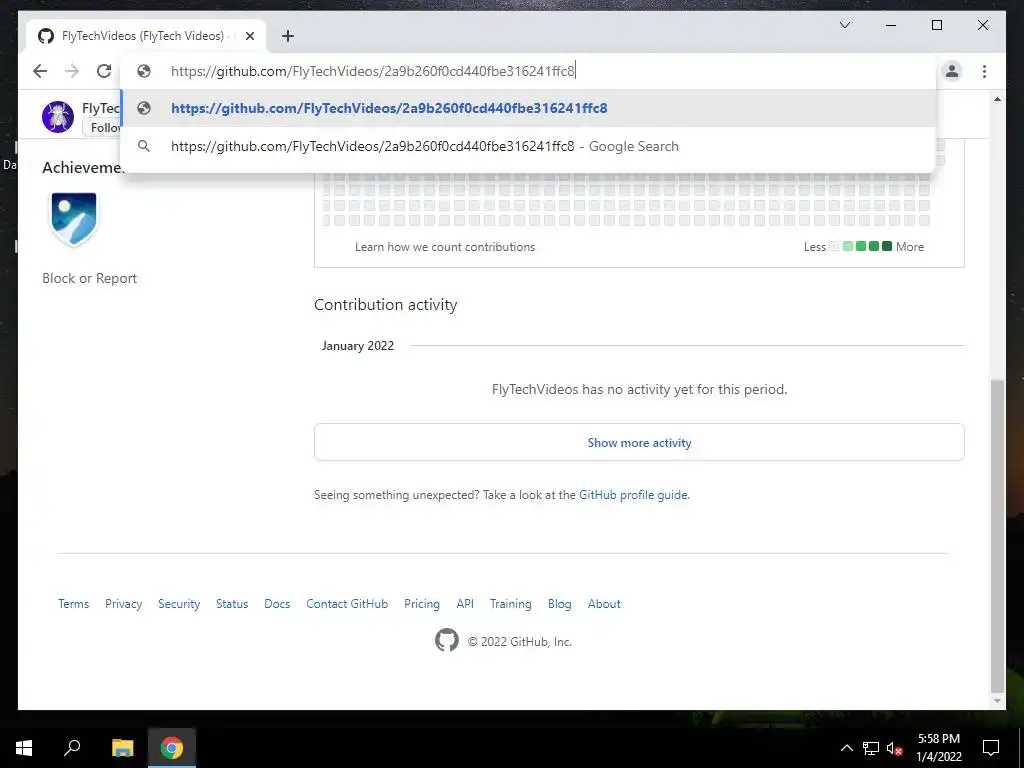Open About footer link

point(604,604)
